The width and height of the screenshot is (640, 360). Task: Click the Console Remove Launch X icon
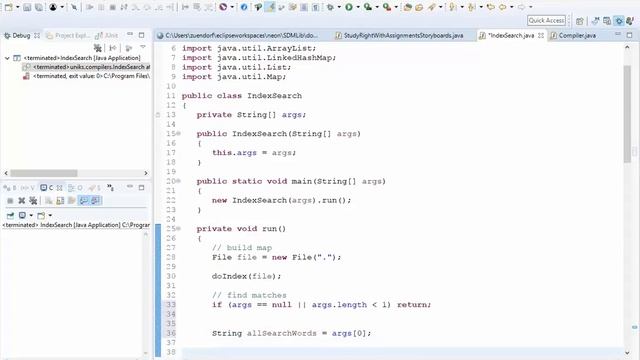point(22,200)
